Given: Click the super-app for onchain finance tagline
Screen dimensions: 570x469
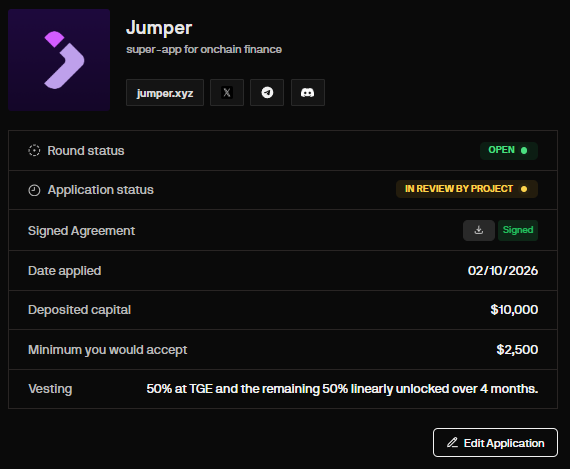Looking at the screenshot, I should 204,49.
